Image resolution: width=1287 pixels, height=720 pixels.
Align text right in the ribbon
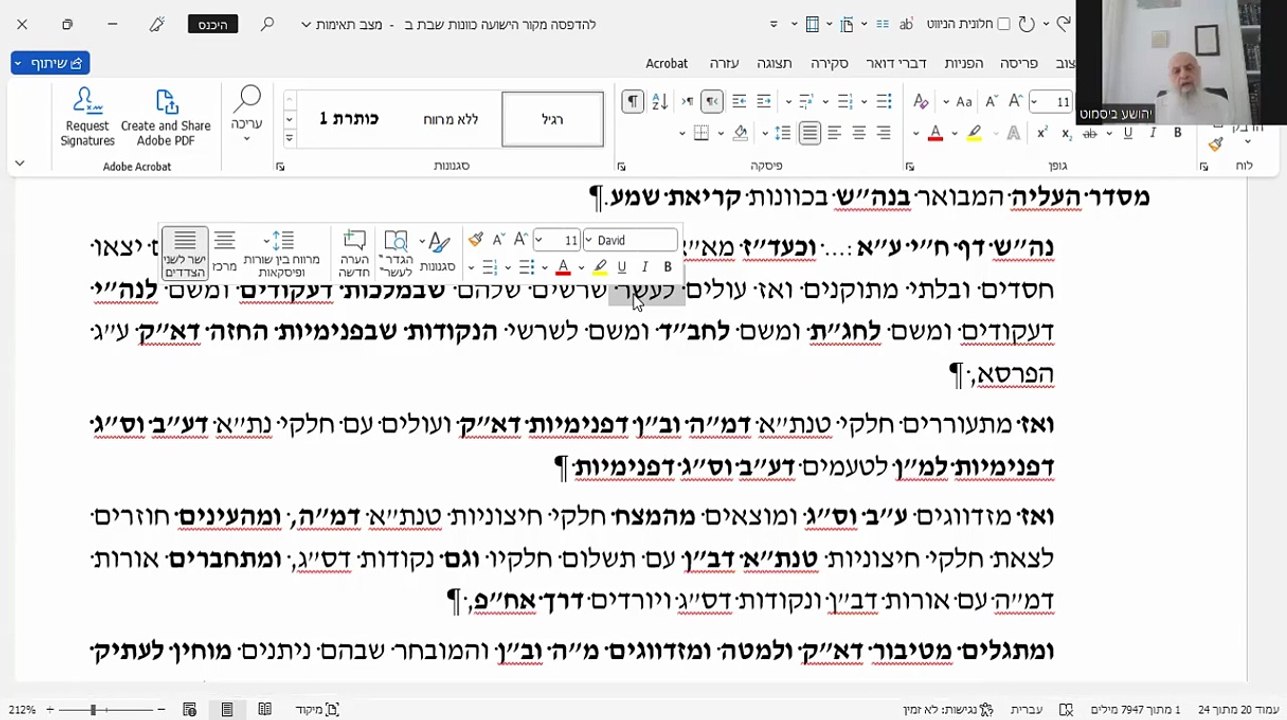point(884,133)
